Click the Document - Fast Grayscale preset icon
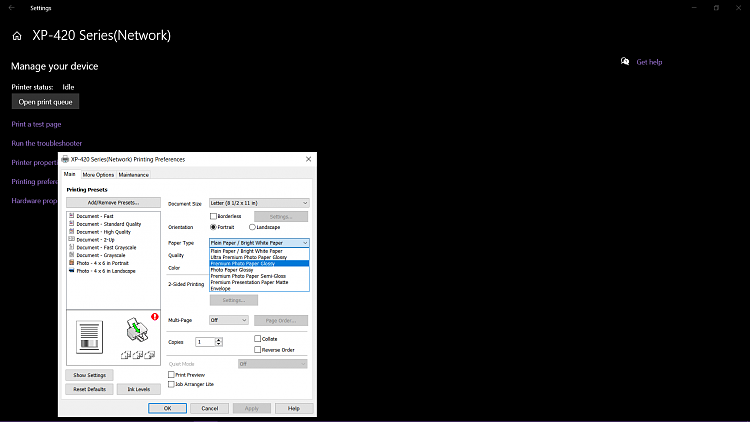 pyautogui.click(x=71, y=247)
